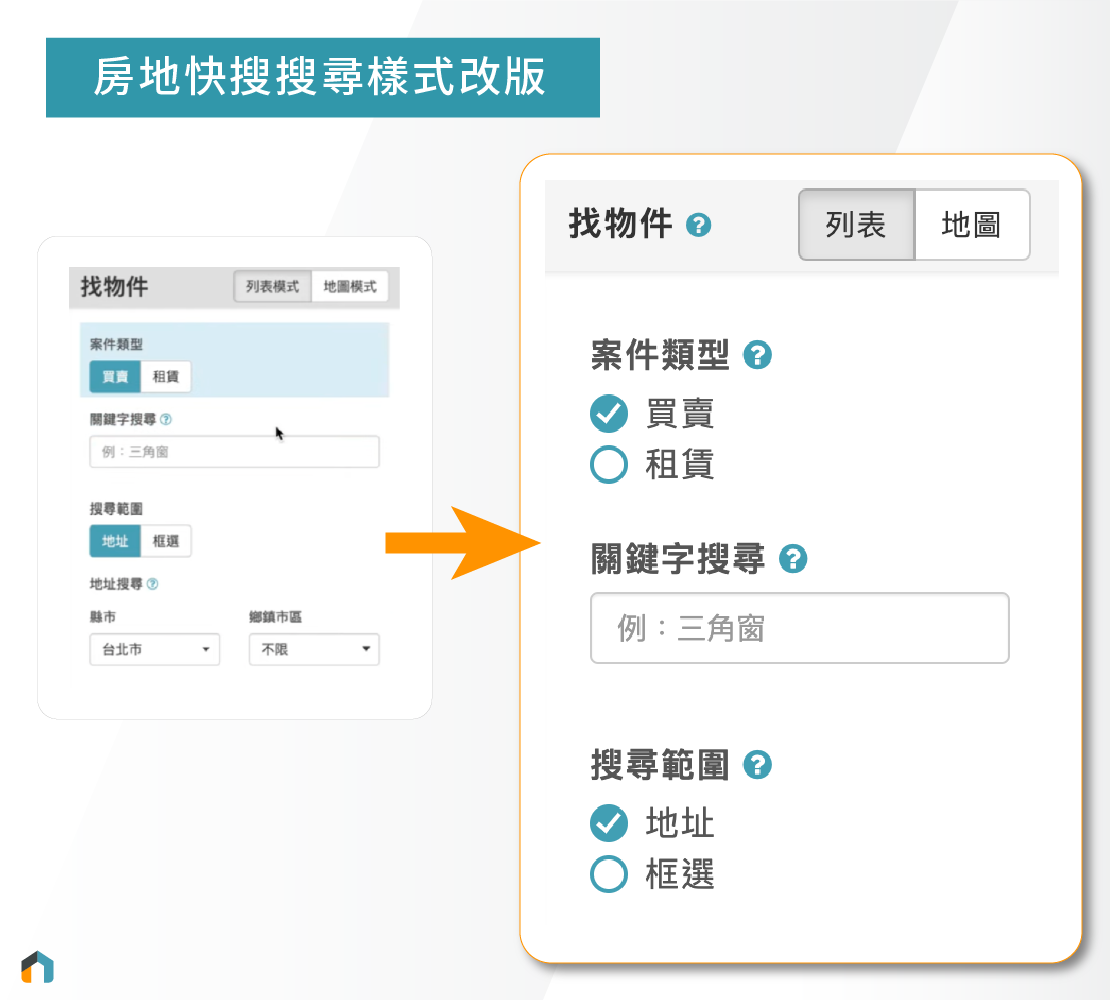Click the 案件類型 label in old panel
Viewport: 1110px width, 1000px height.
pyautogui.click(x=116, y=344)
